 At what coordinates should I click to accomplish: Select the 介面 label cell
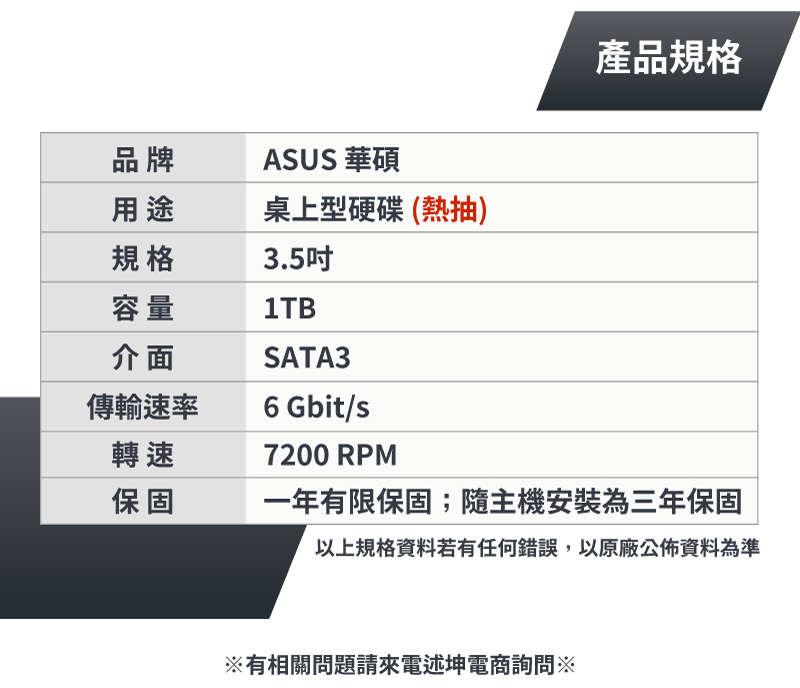click(x=143, y=356)
